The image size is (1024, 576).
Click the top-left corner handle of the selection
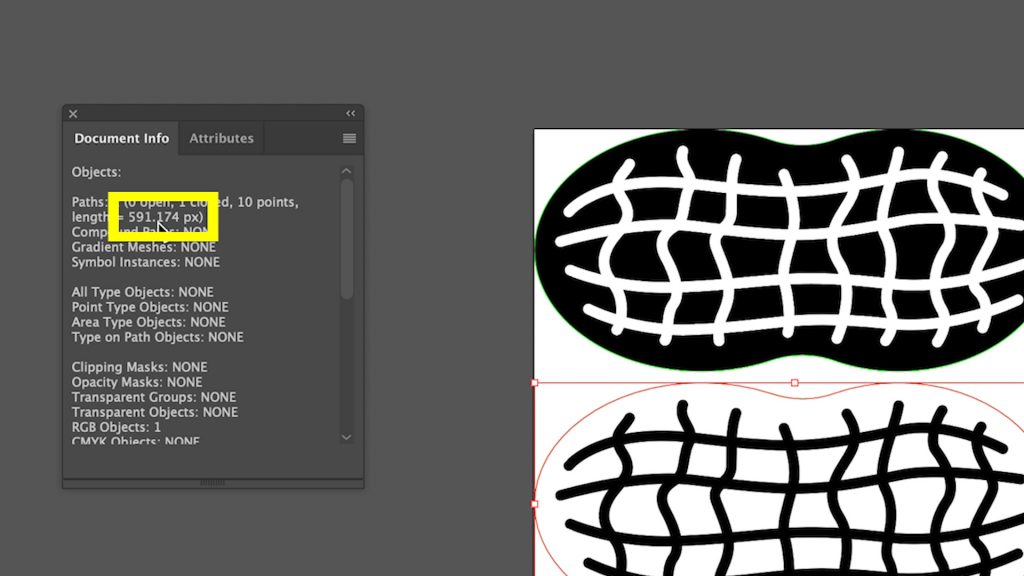point(535,383)
